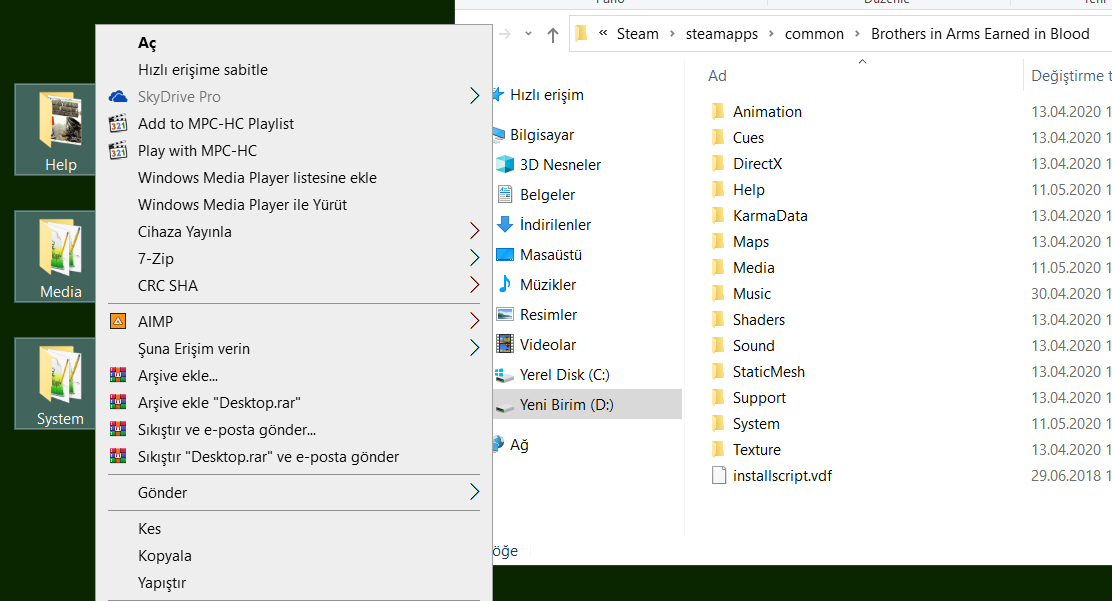Screen dimensions: 1112x601
Task: Select the Music folder row
Action: pyautogui.click(x=751, y=294)
